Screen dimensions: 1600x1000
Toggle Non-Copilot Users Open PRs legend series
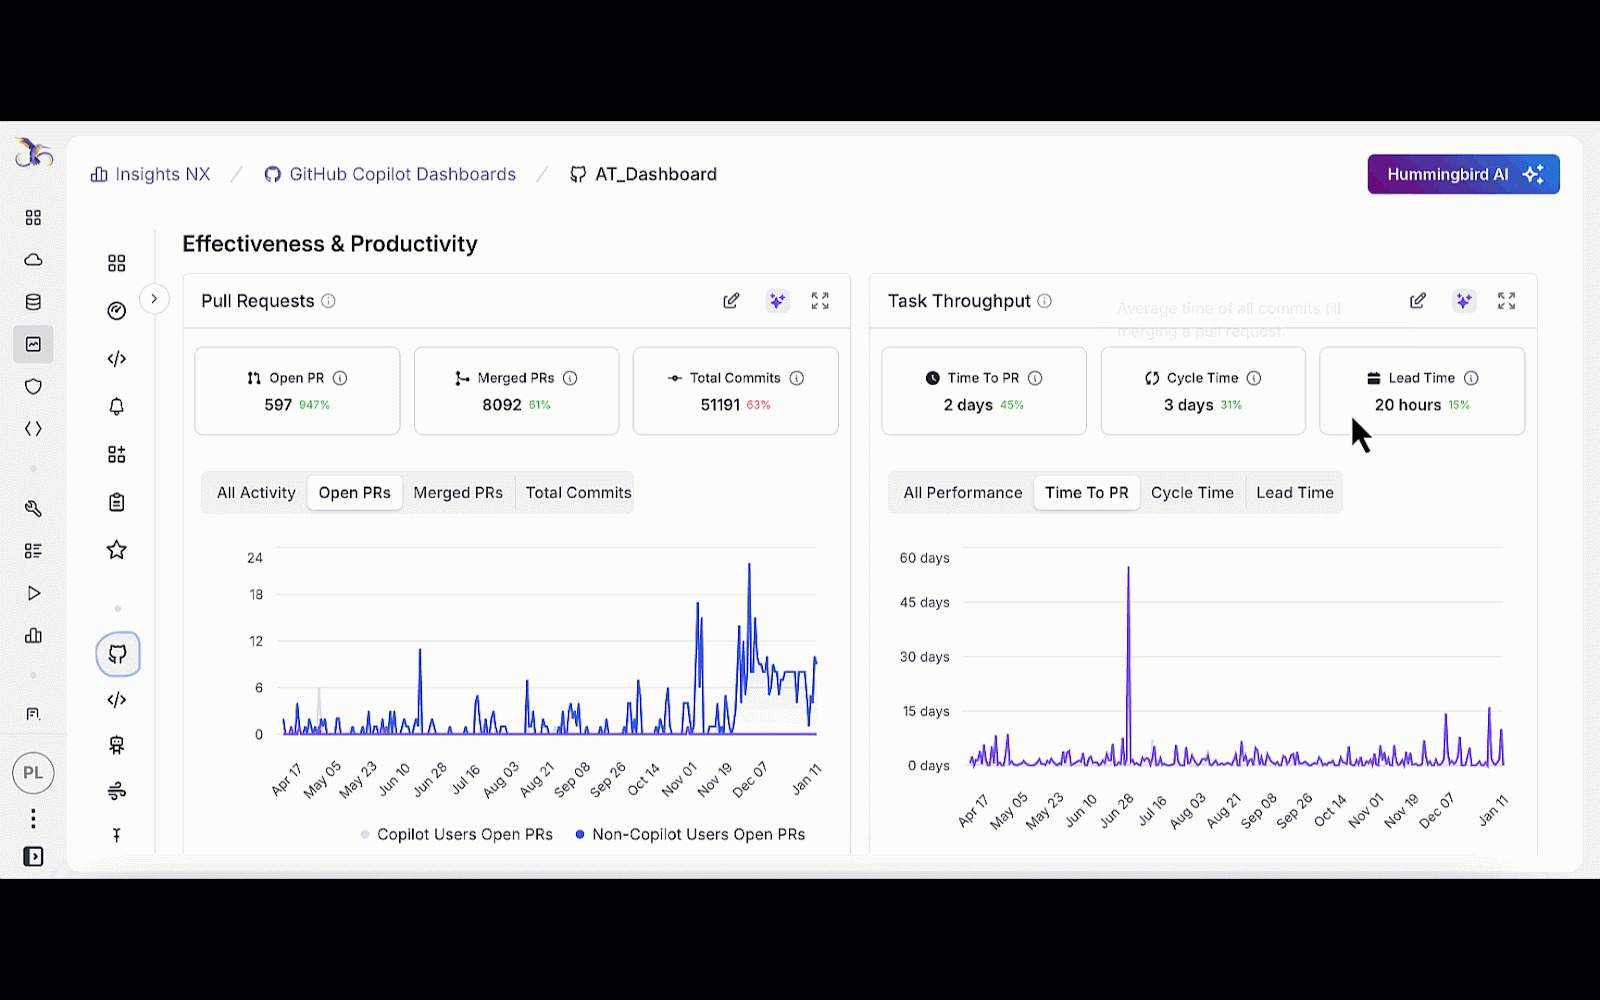(x=690, y=835)
